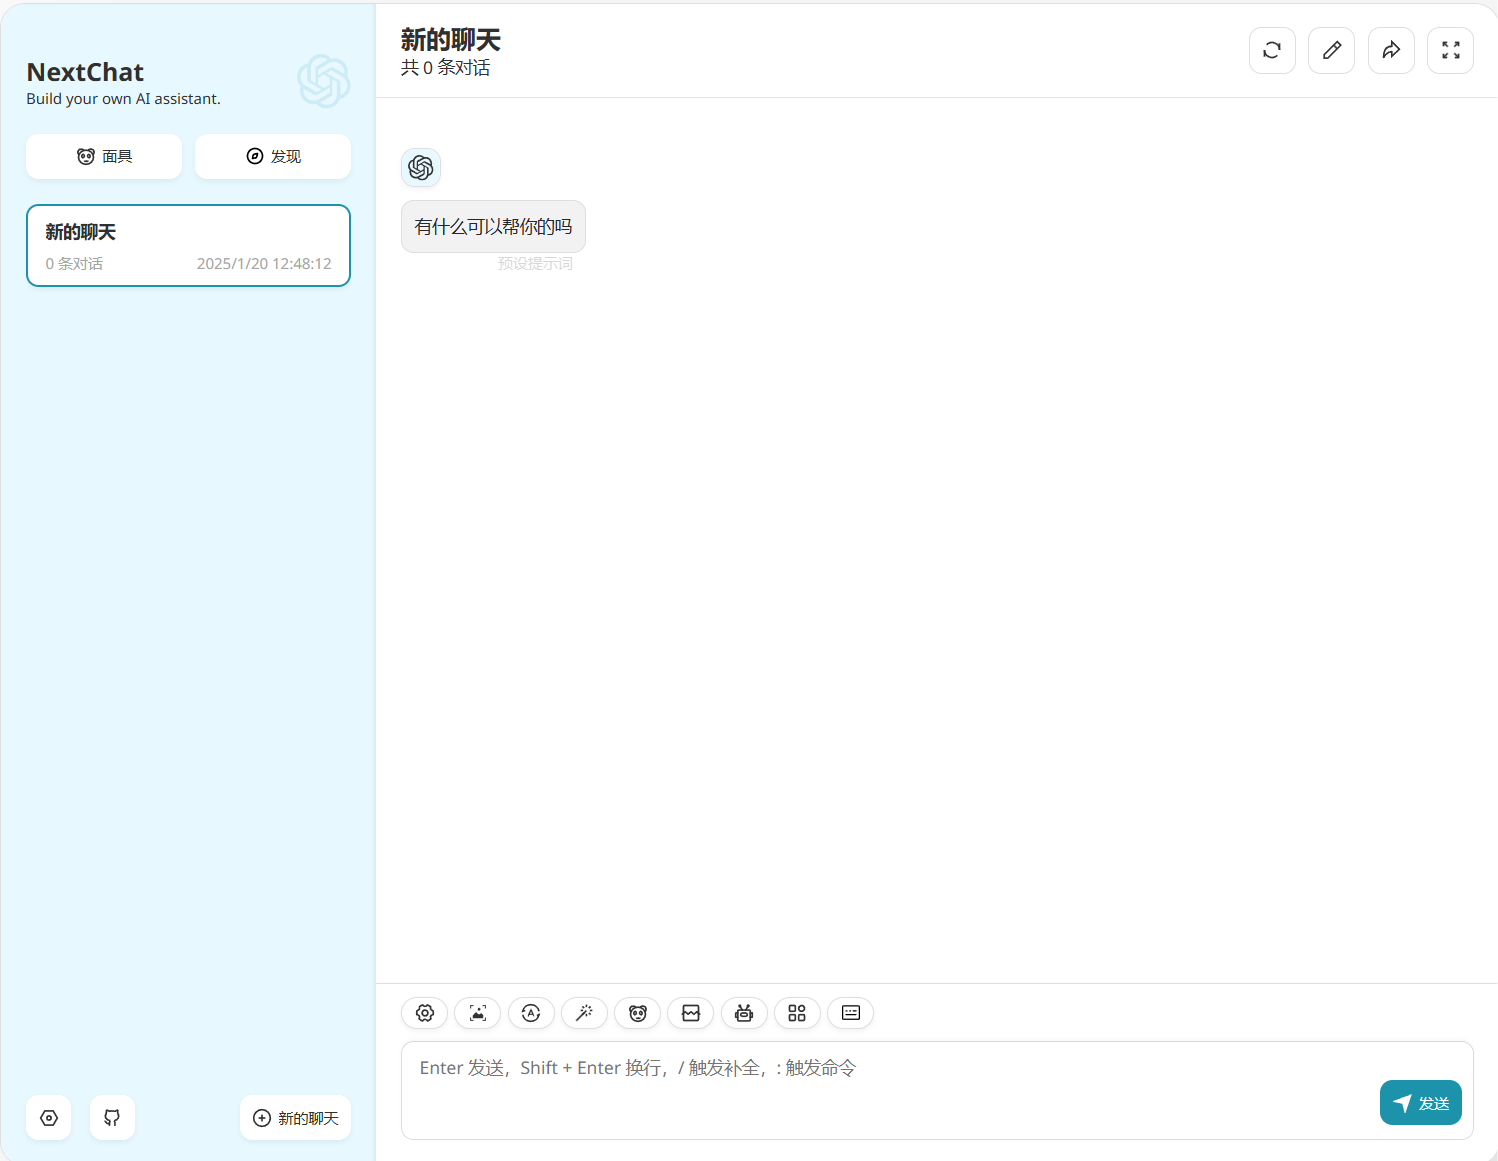Open app settings from the sidebar gear

click(x=48, y=1117)
